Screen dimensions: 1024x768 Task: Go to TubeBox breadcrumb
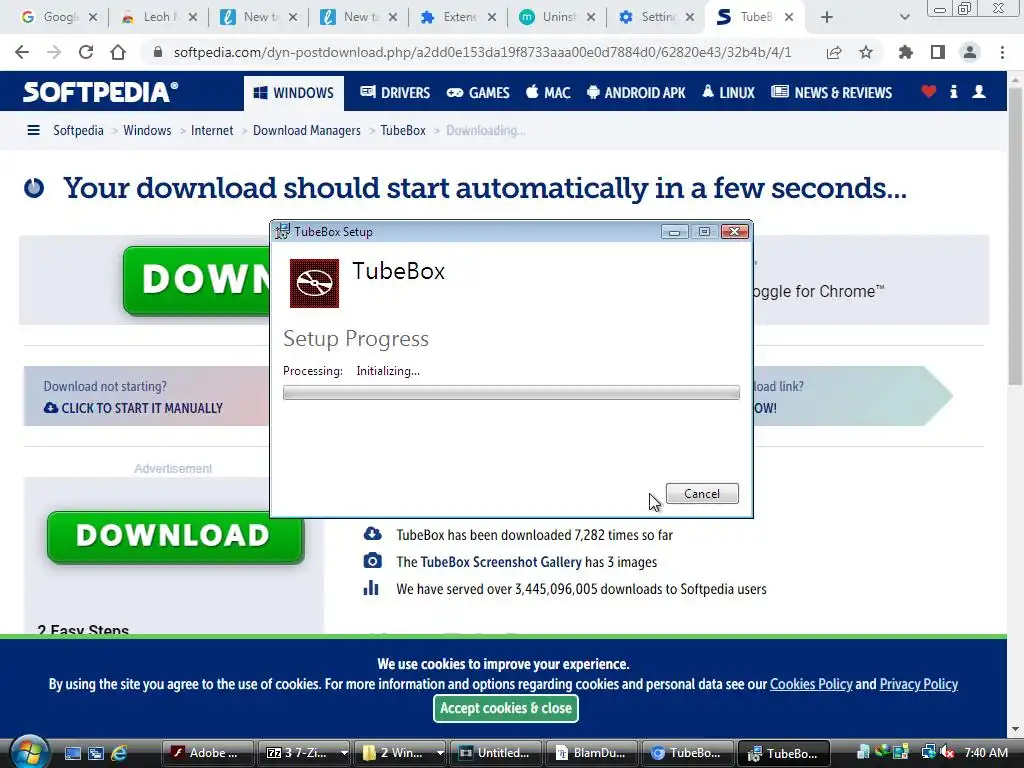point(403,130)
